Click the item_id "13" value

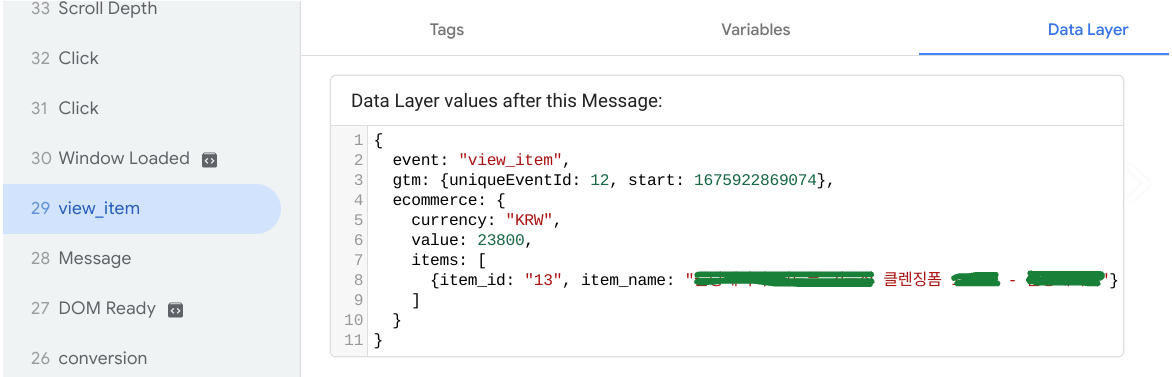[x=540, y=281]
